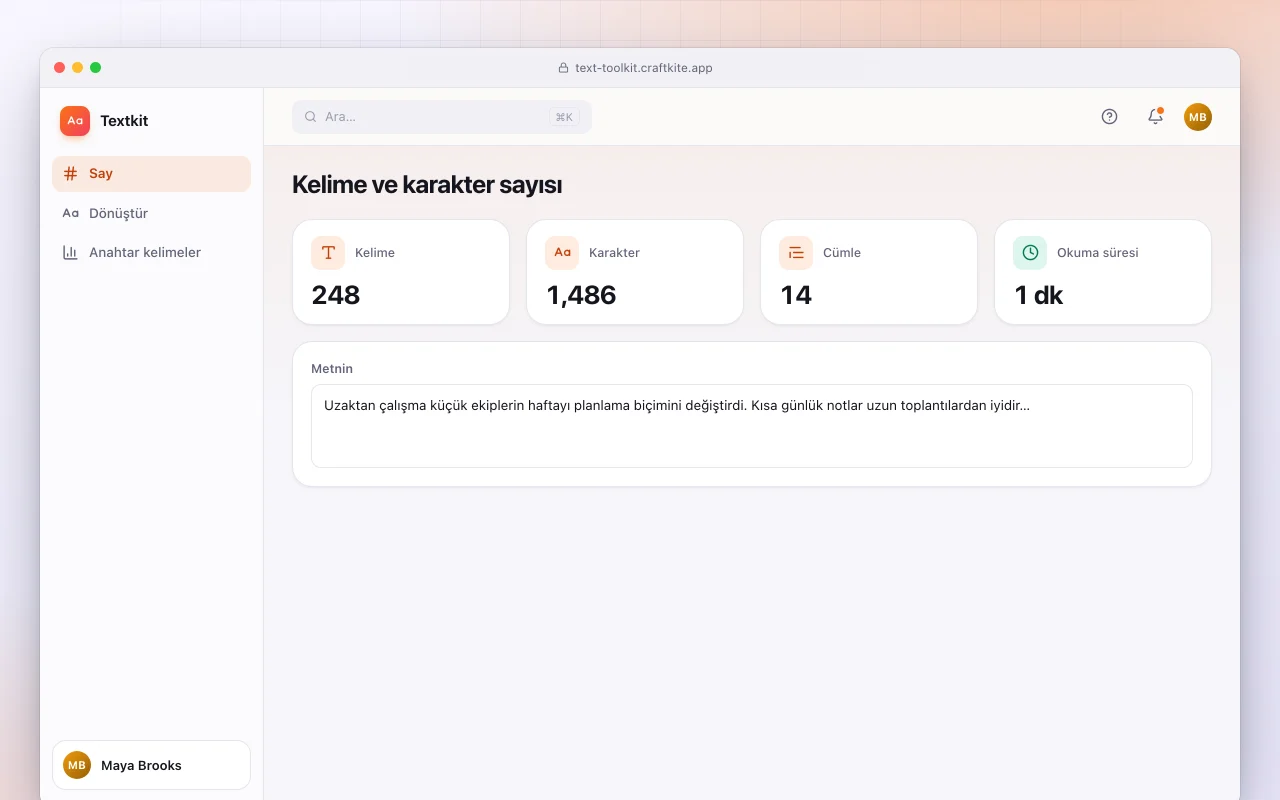Click the Metnin label

pyautogui.click(x=332, y=369)
